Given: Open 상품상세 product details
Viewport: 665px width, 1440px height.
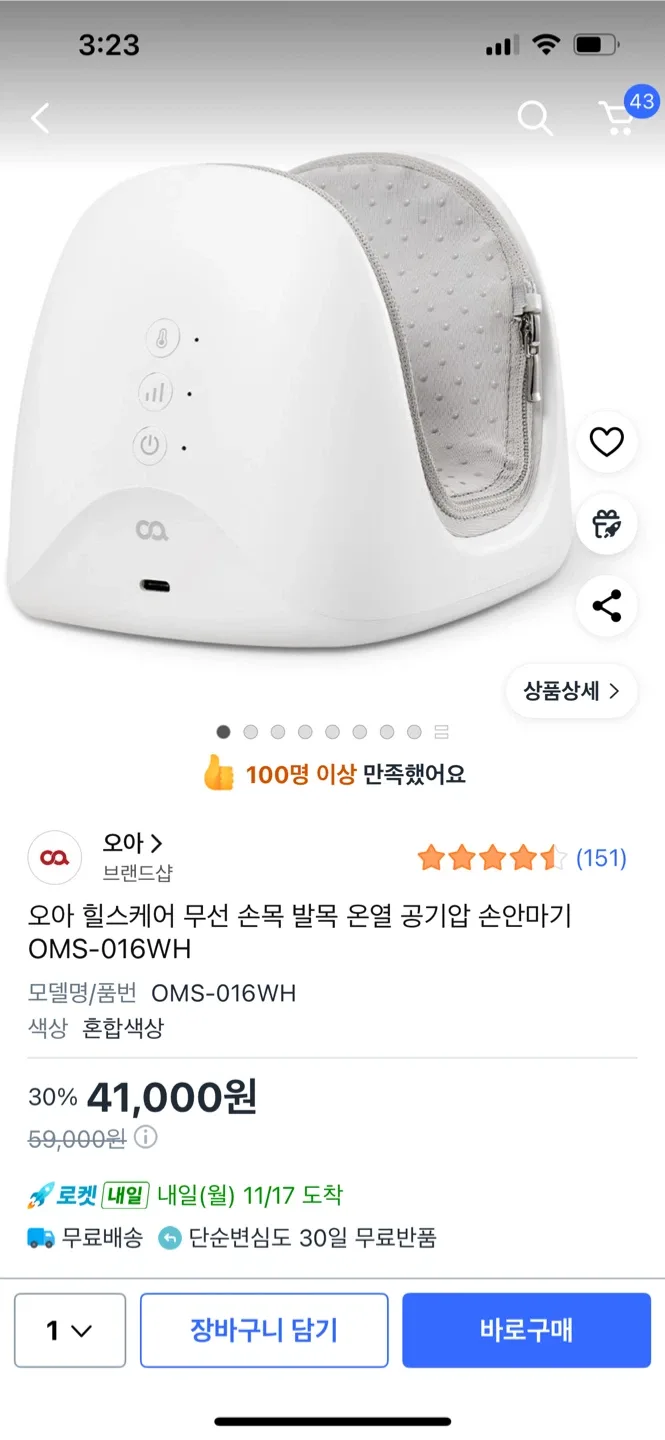Looking at the screenshot, I should click(571, 691).
